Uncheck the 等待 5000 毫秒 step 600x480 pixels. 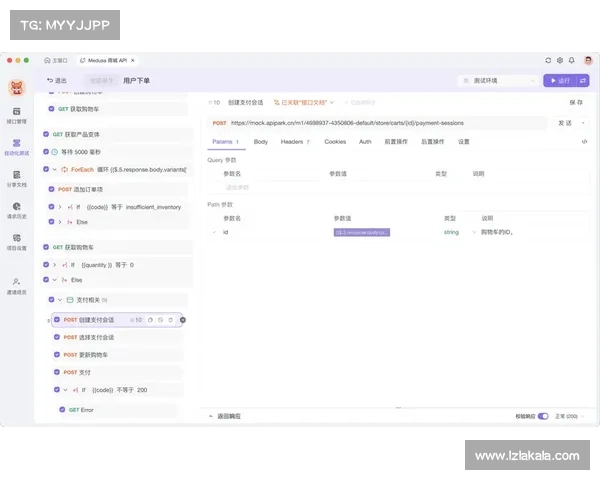point(46,152)
